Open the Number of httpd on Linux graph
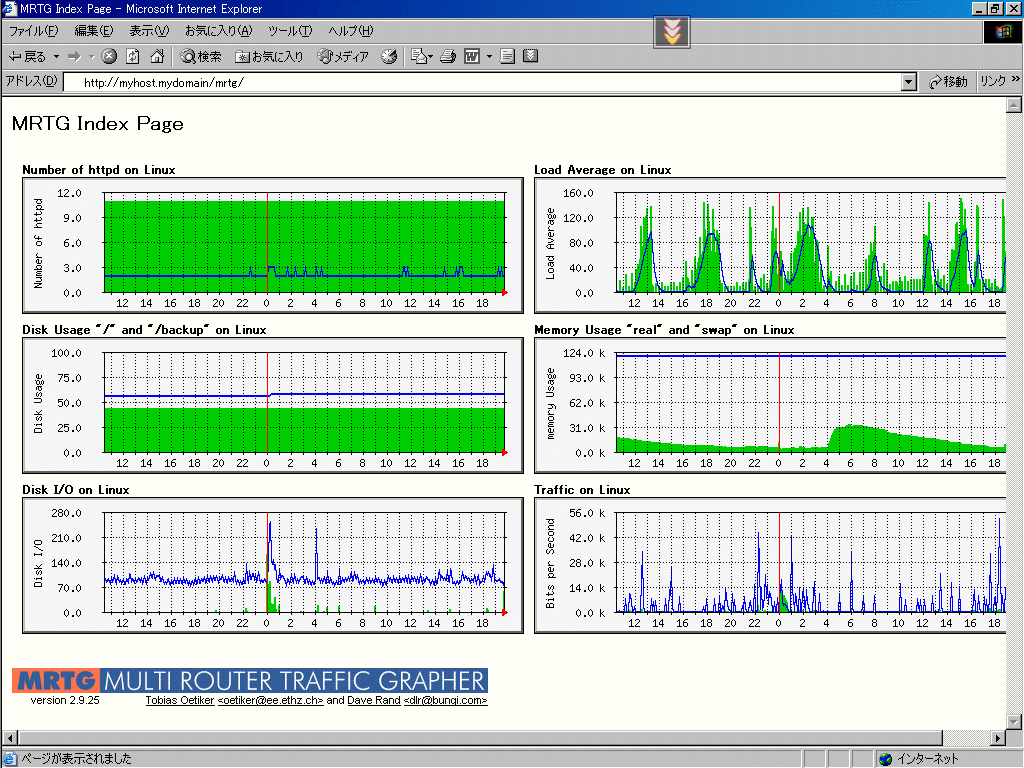The width and height of the screenshot is (1024, 768). 272,245
